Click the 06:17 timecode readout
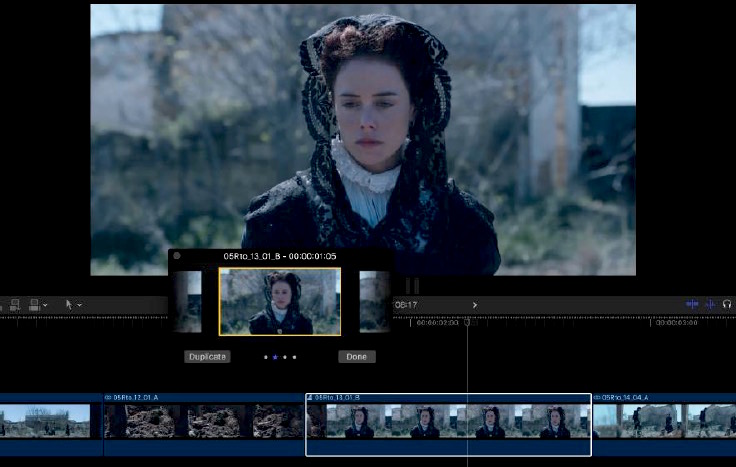Image resolution: width=736 pixels, height=467 pixels. 406,305
